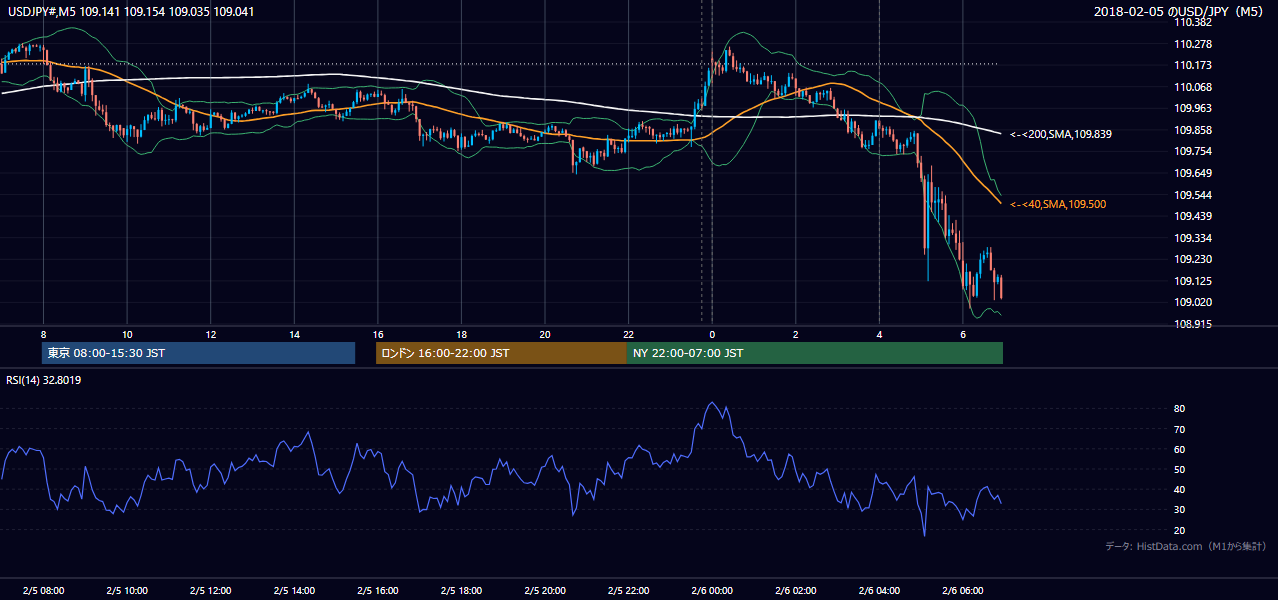
Task: Click price level 108.915 on axis
Action: pos(1194,324)
